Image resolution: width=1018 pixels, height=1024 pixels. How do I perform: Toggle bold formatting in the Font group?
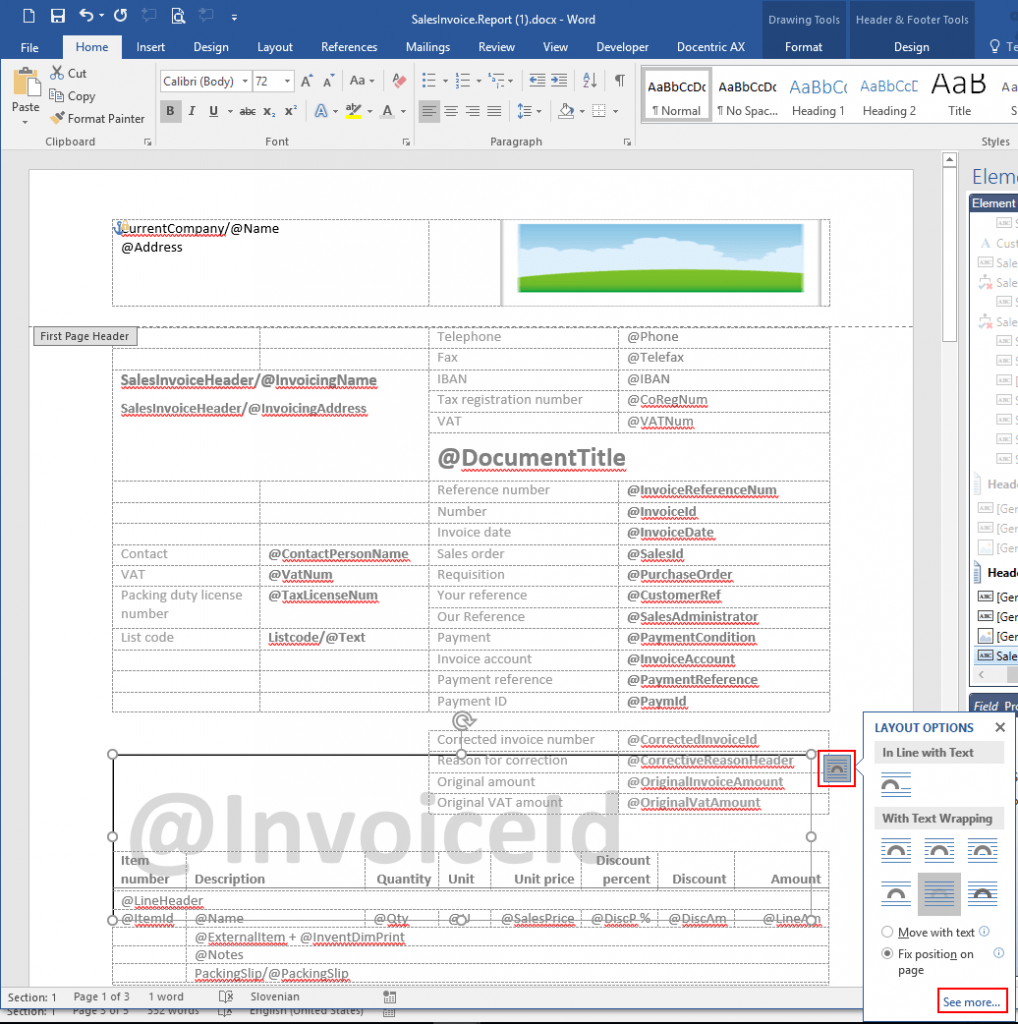pos(170,111)
